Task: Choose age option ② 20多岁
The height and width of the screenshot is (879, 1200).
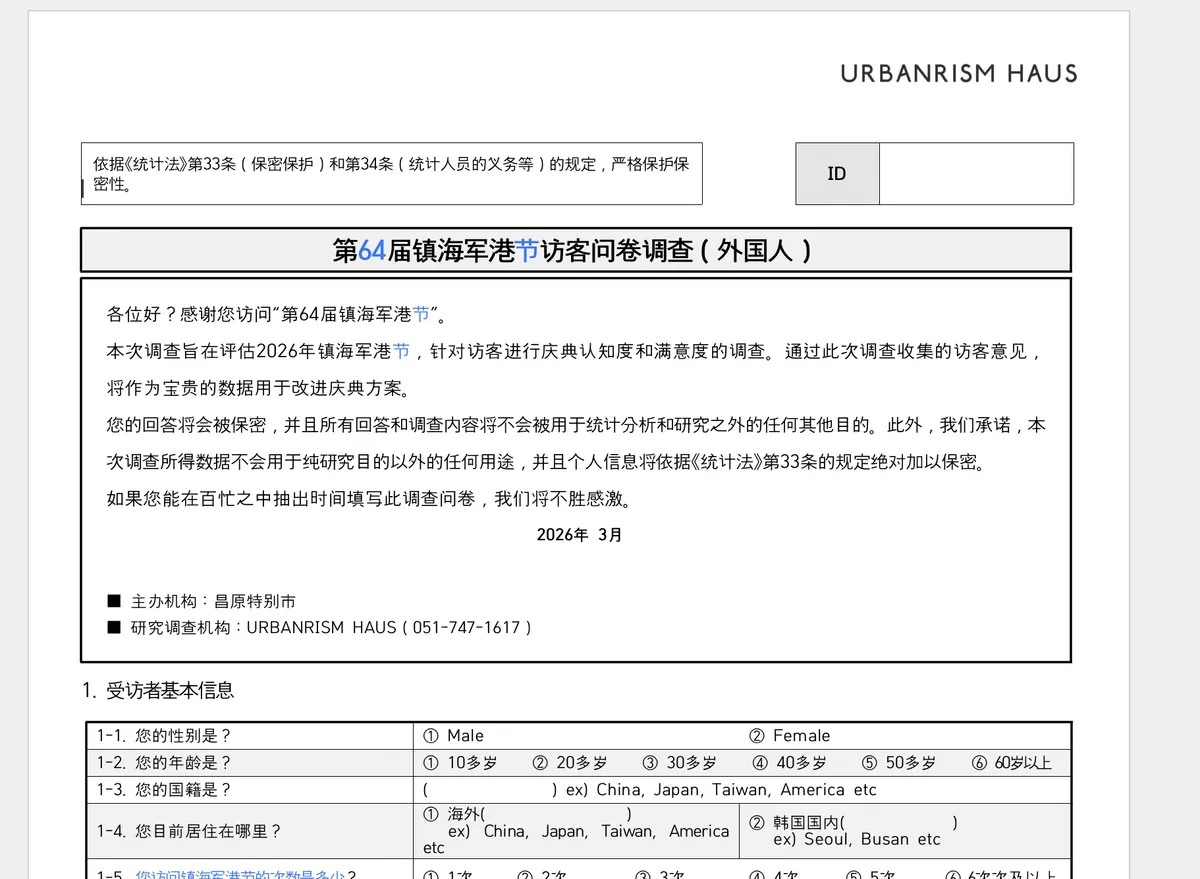Action: (x=570, y=762)
